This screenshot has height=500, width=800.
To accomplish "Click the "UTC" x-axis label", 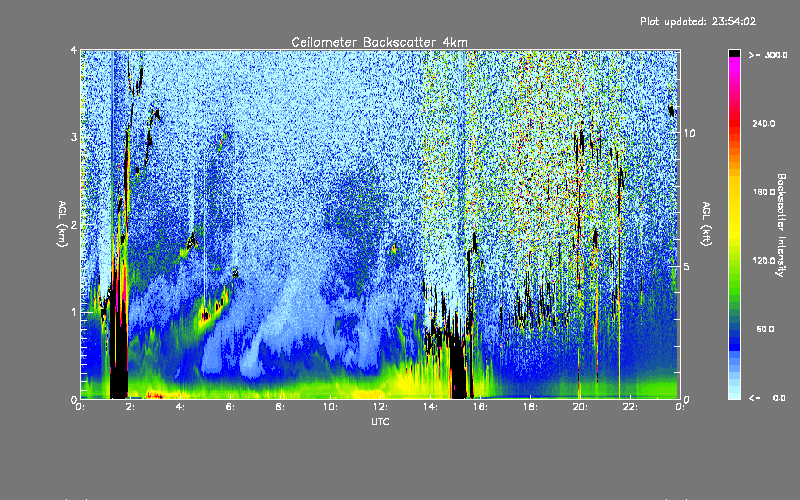I will pyautogui.click(x=380, y=421).
